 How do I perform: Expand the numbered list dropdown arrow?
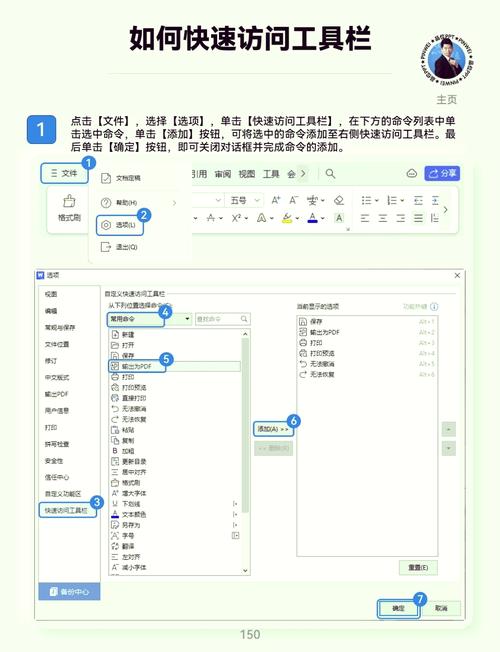click(402, 201)
